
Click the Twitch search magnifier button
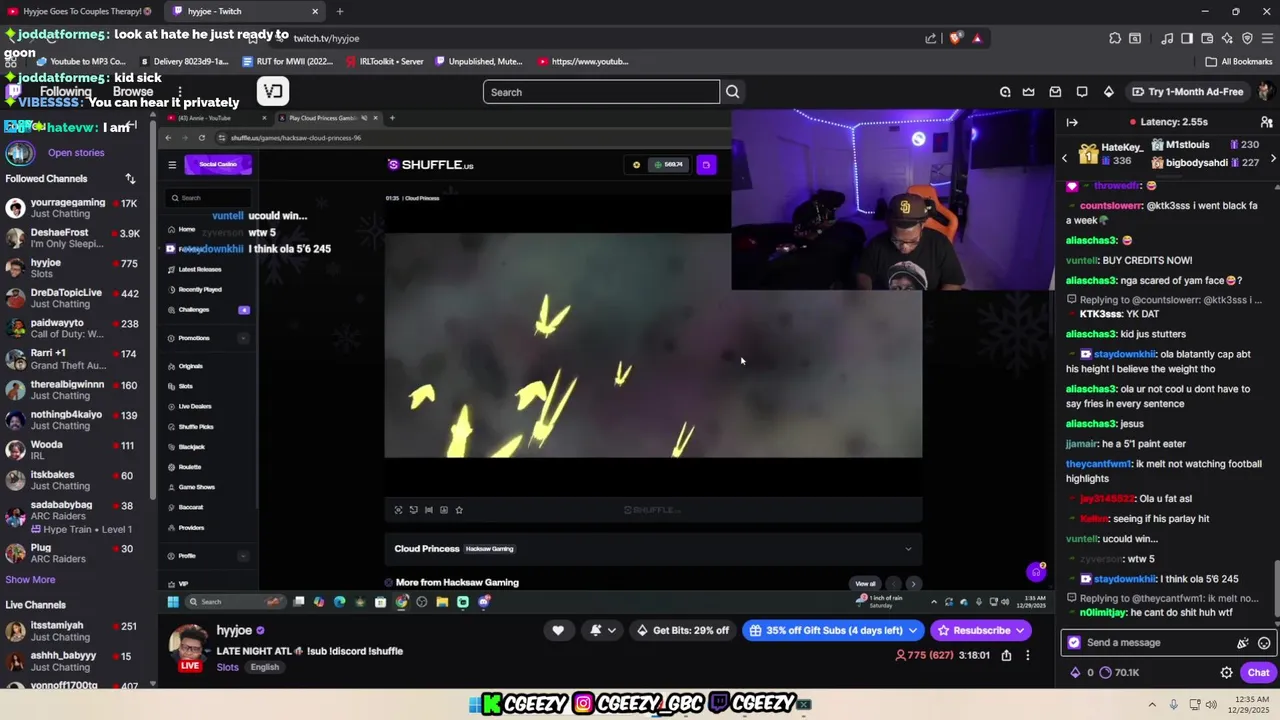click(732, 92)
